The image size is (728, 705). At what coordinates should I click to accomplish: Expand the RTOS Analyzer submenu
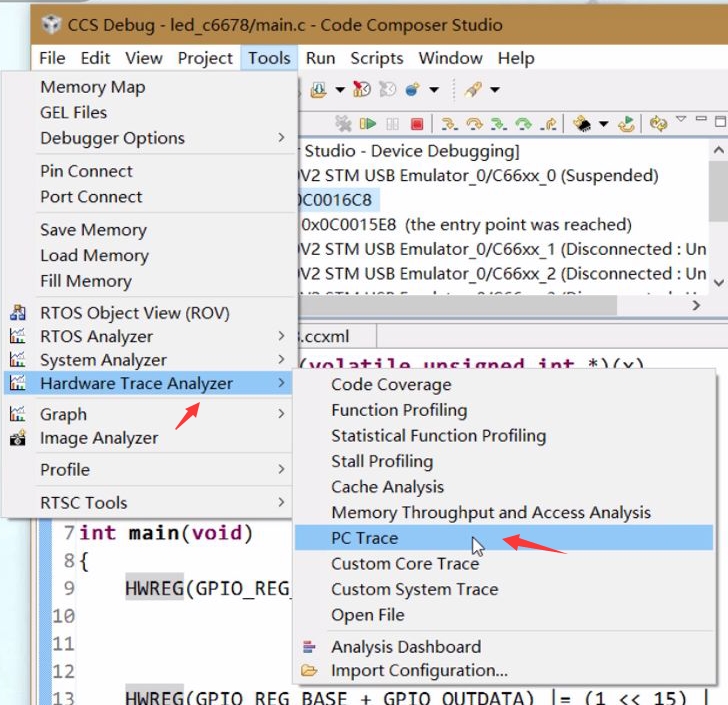(281, 336)
